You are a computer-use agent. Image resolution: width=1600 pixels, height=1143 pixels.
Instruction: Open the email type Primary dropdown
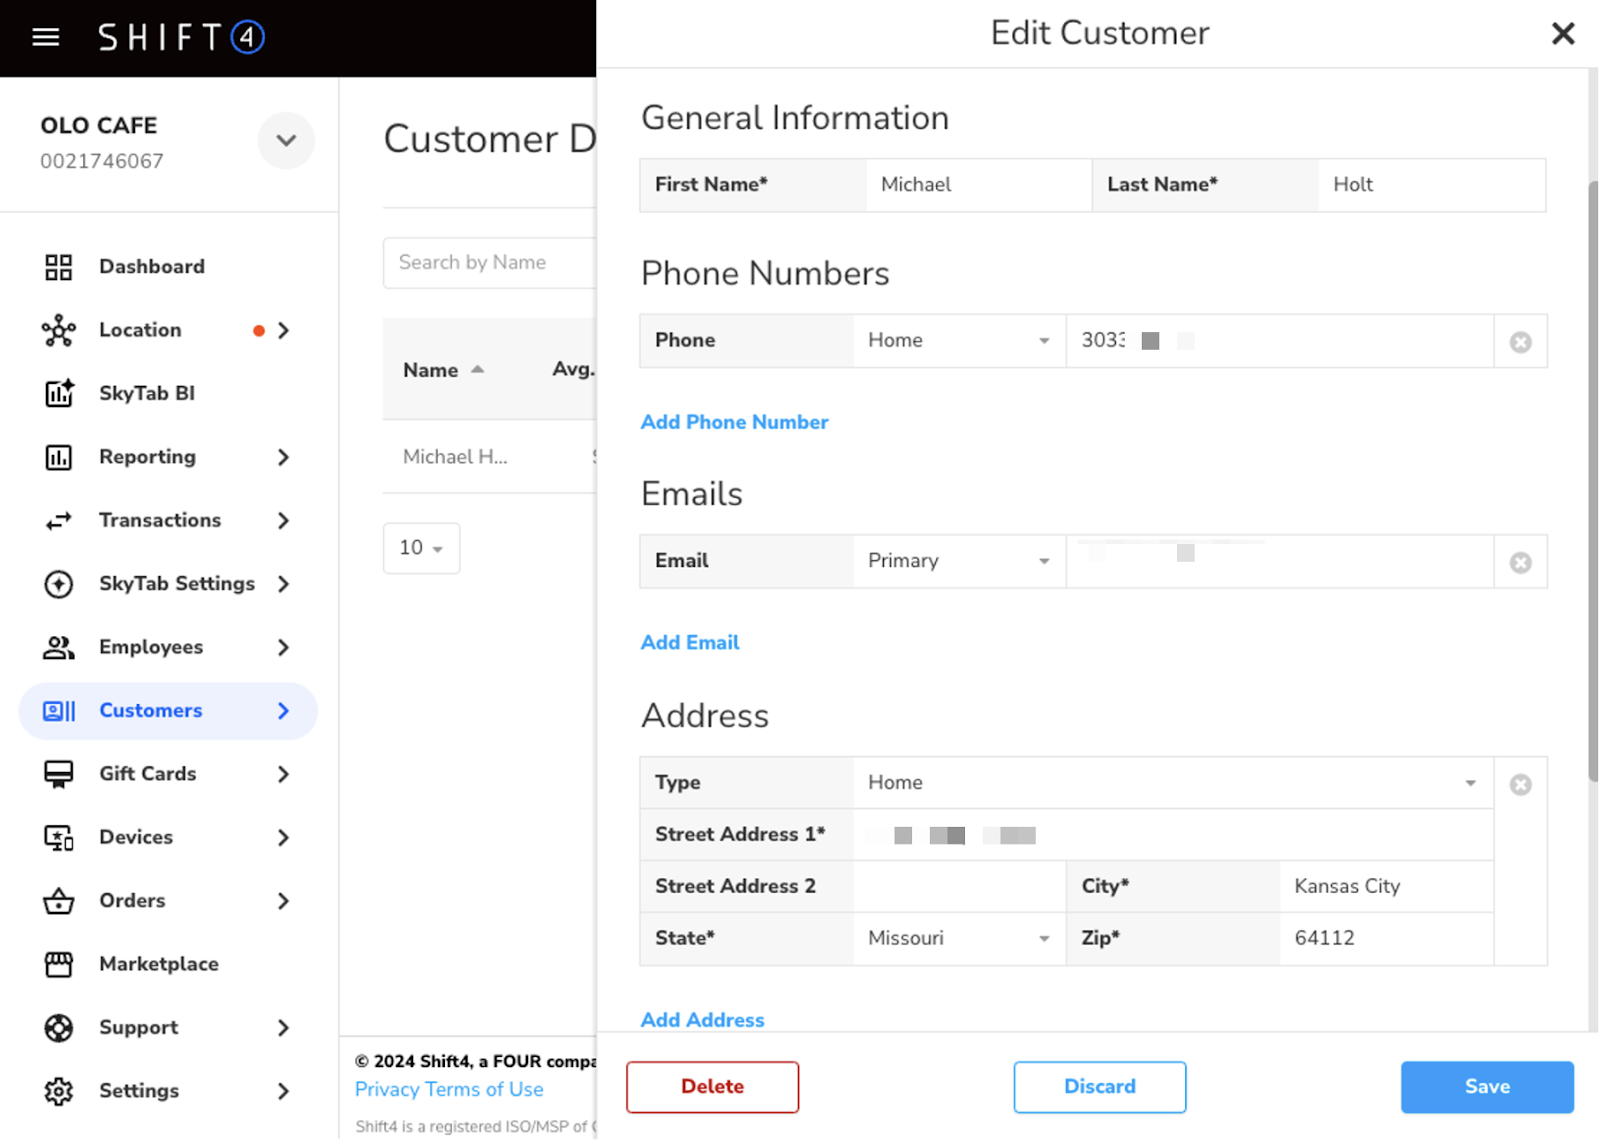click(958, 561)
